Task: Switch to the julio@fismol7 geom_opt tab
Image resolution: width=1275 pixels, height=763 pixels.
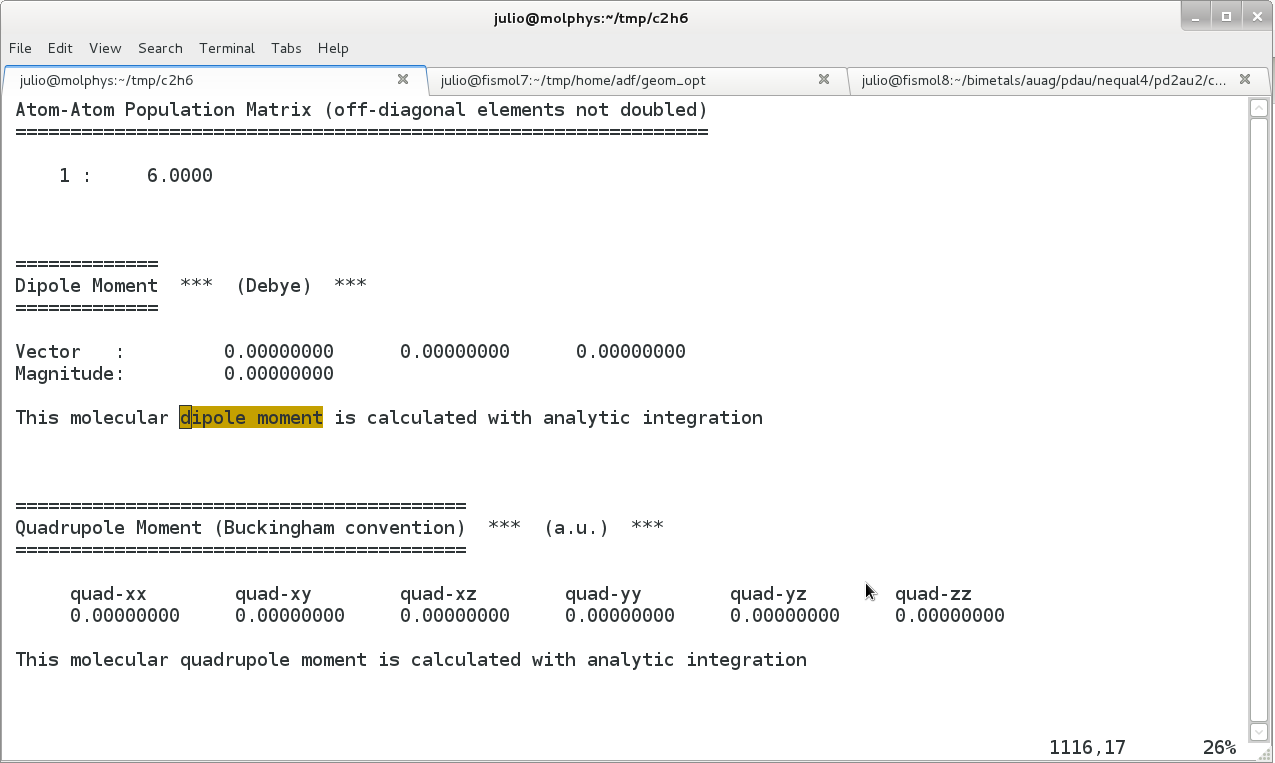Action: pyautogui.click(x=620, y=80)
